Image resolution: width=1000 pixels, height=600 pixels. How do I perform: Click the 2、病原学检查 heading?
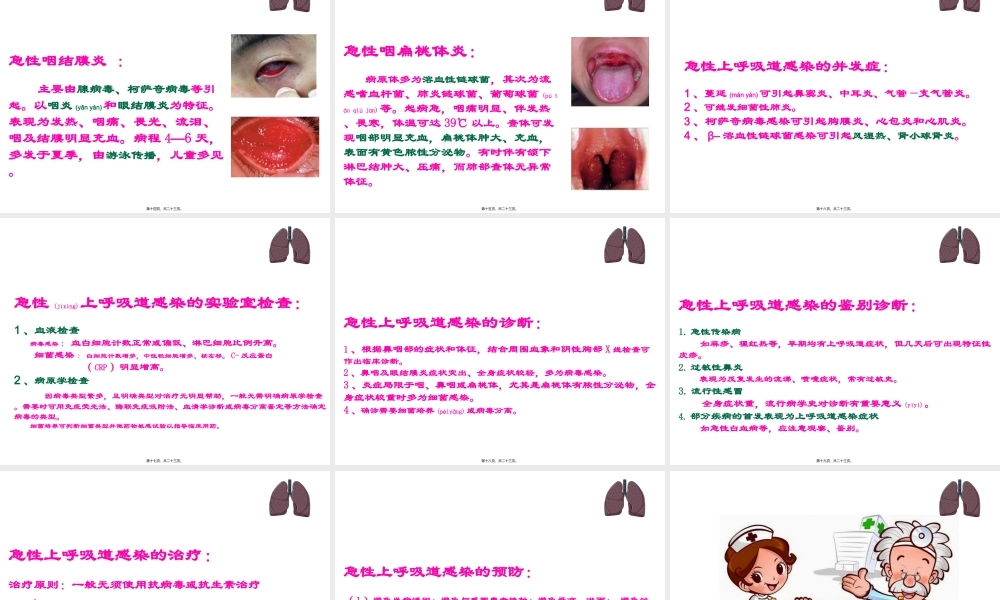pyautogui.click(x=53, y=380)
